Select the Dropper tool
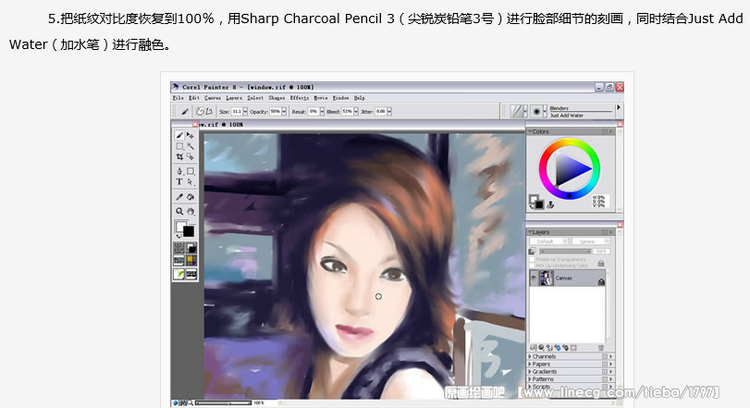Screen dimensions: 750x408 [179, 197]
